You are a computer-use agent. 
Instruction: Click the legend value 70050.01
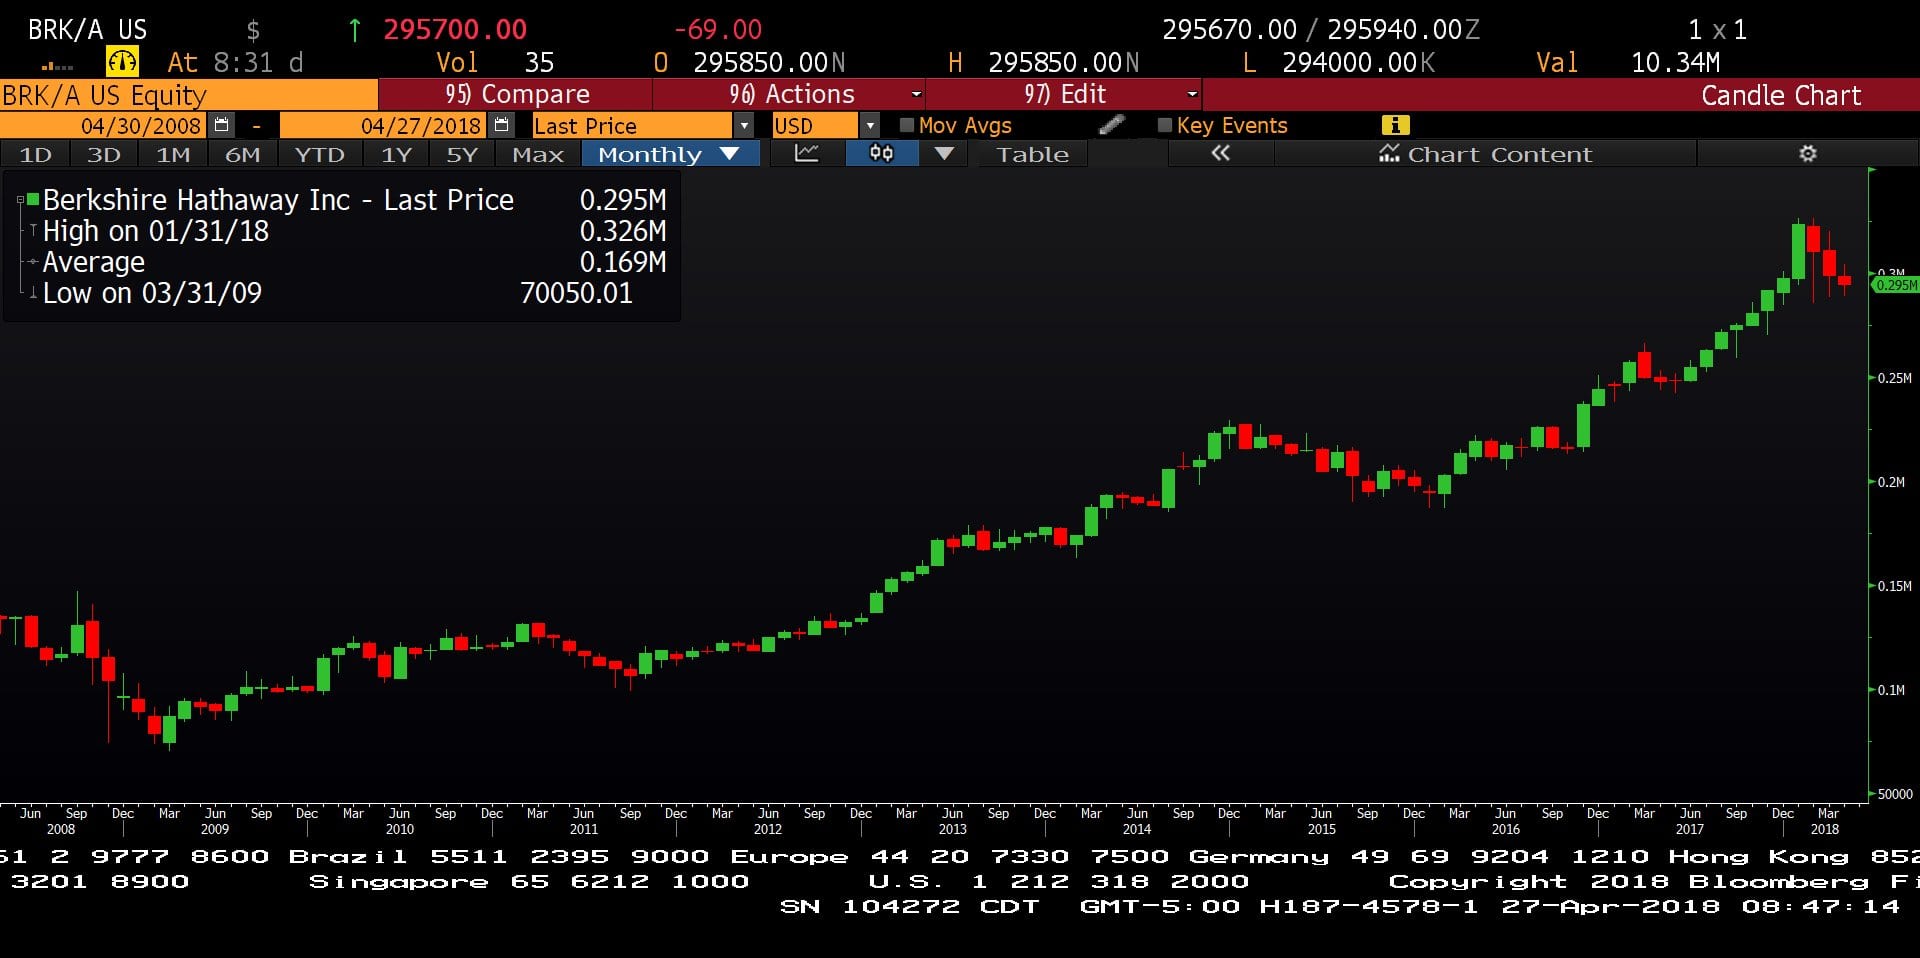(576, 293)
